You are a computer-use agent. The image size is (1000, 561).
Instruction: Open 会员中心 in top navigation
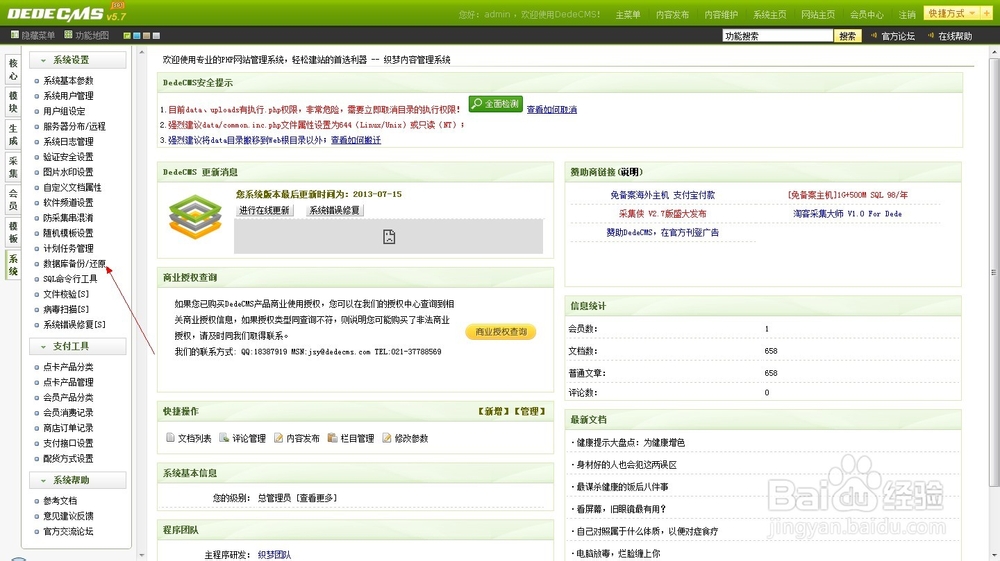point(866,15)
